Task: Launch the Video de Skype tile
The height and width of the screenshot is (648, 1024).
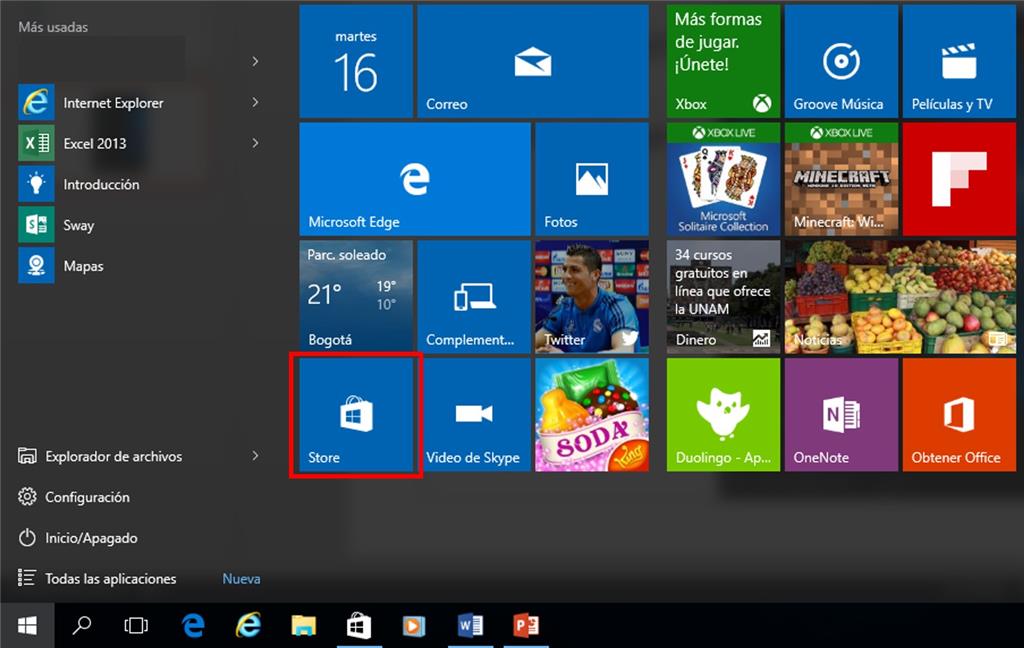Action: click(474, 415)
